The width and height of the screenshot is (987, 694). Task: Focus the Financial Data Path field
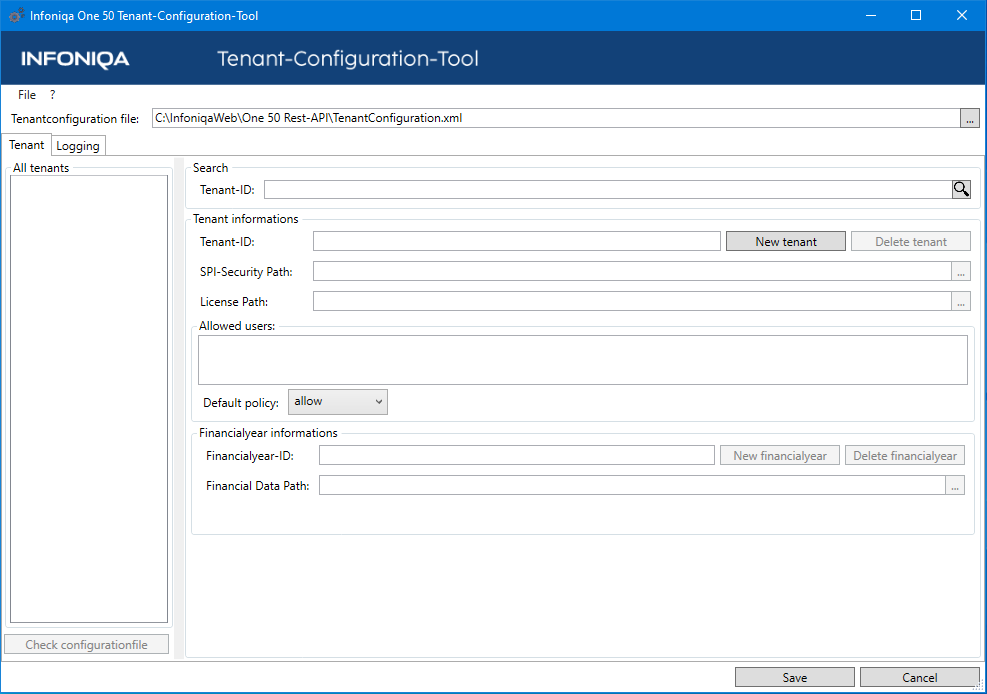633,486
